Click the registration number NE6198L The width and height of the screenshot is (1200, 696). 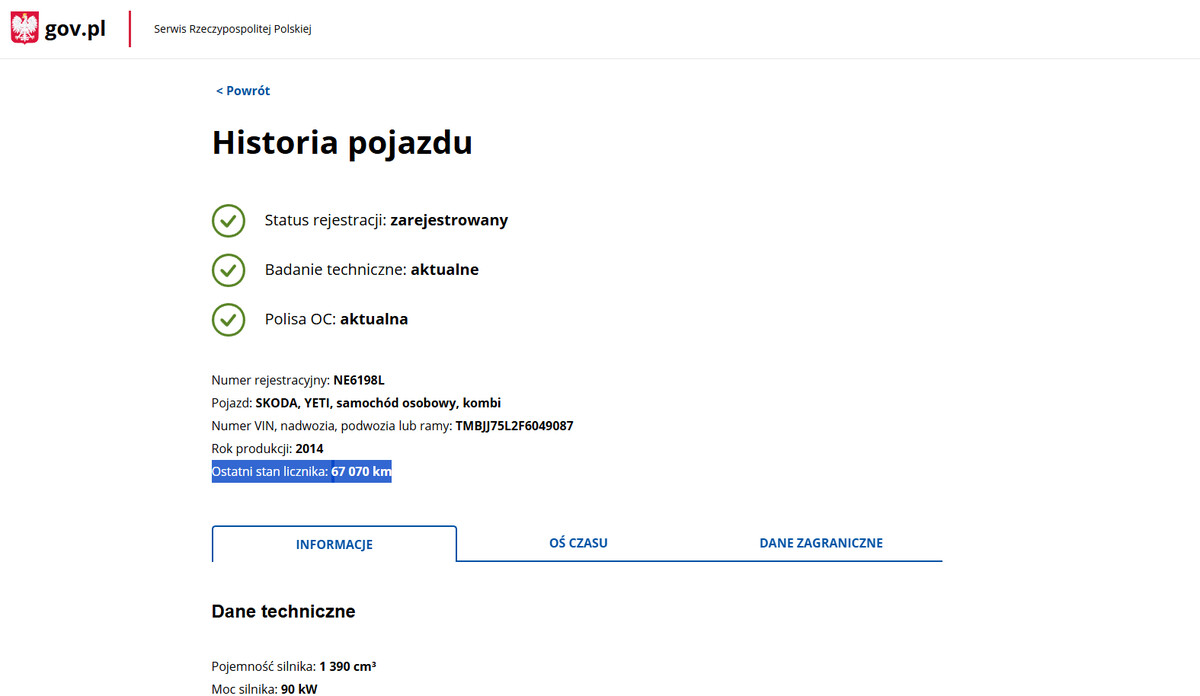[x=359, y=380]
